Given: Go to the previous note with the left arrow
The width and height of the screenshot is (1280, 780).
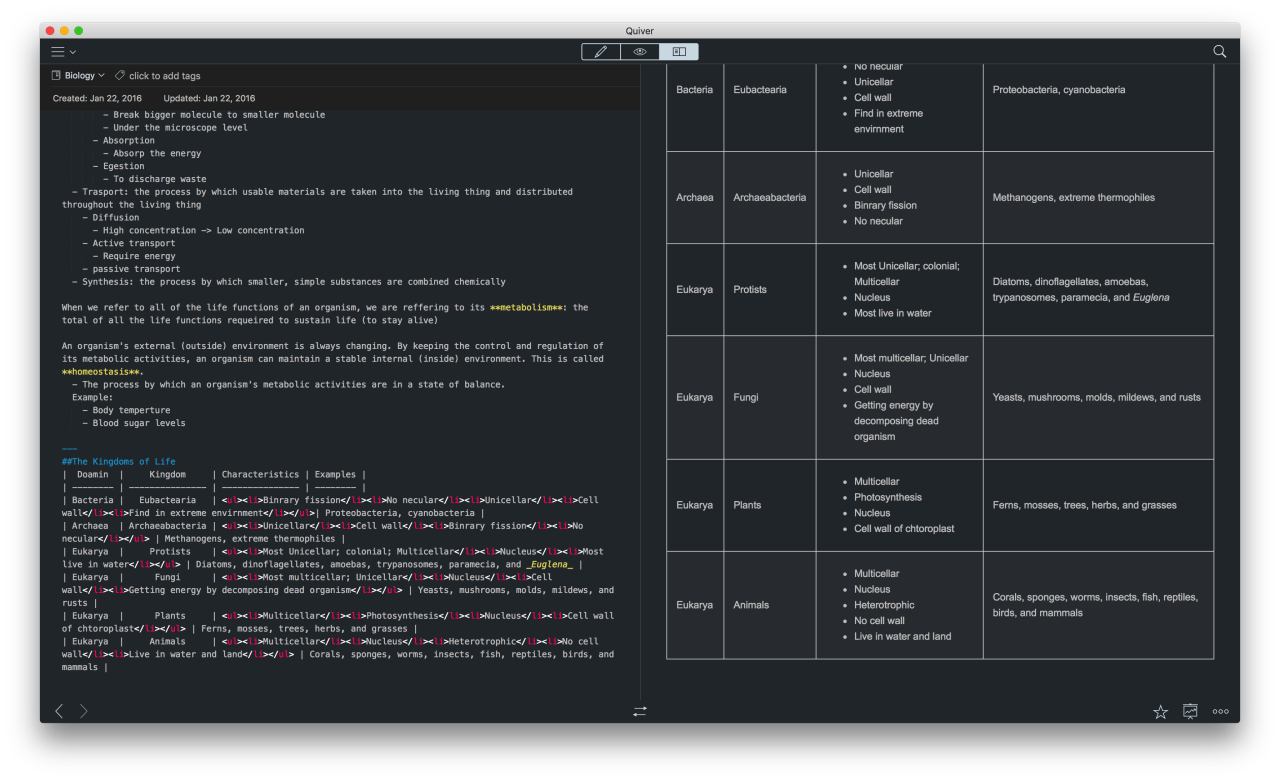Looking at the screenshot, I should [x=59, y=711].
